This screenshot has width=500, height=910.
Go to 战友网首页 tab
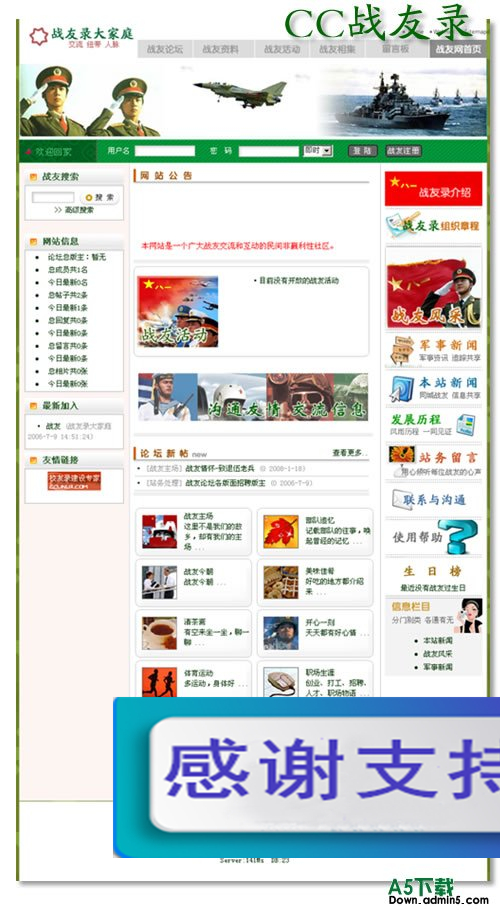[x=458, y=49]
